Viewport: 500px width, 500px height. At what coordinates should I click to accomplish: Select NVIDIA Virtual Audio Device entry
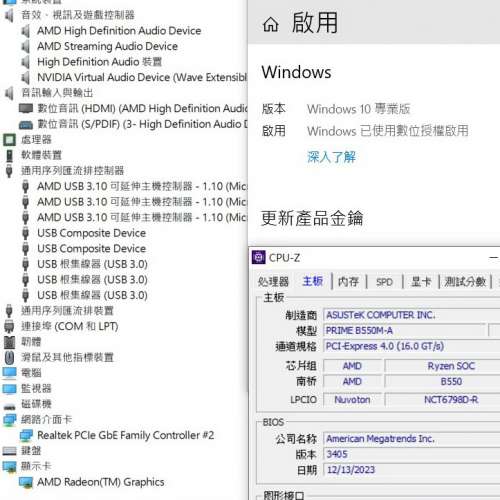(x=142, y=78)
